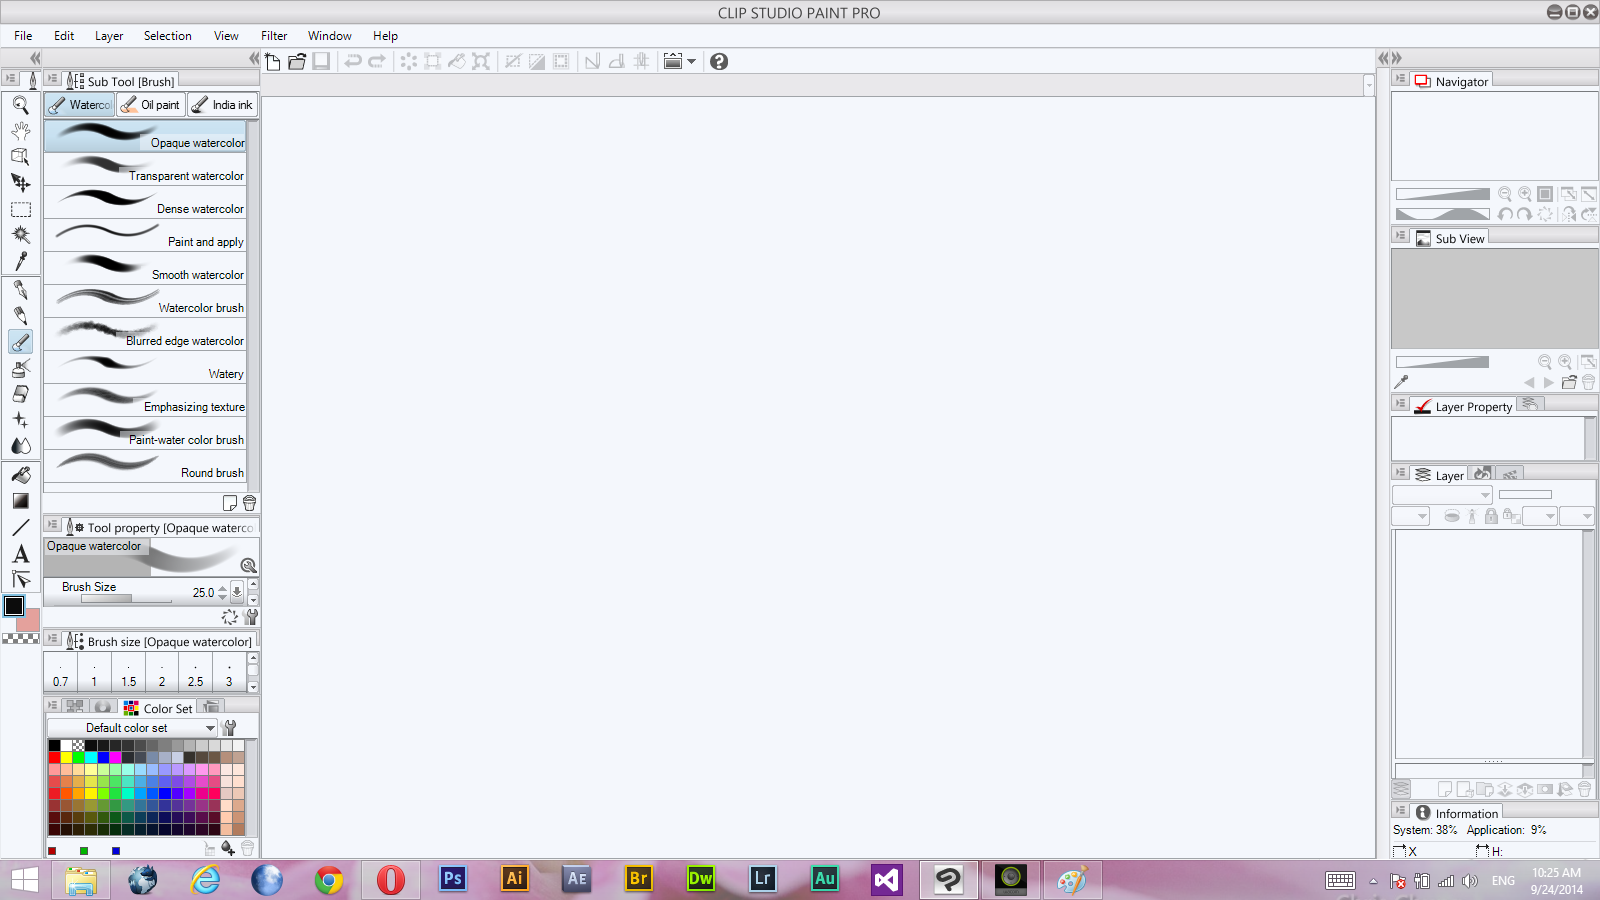Click the Information palette tab
Screen dimensions: 1600x900
pyautogui.click(x=1457, y=813)
